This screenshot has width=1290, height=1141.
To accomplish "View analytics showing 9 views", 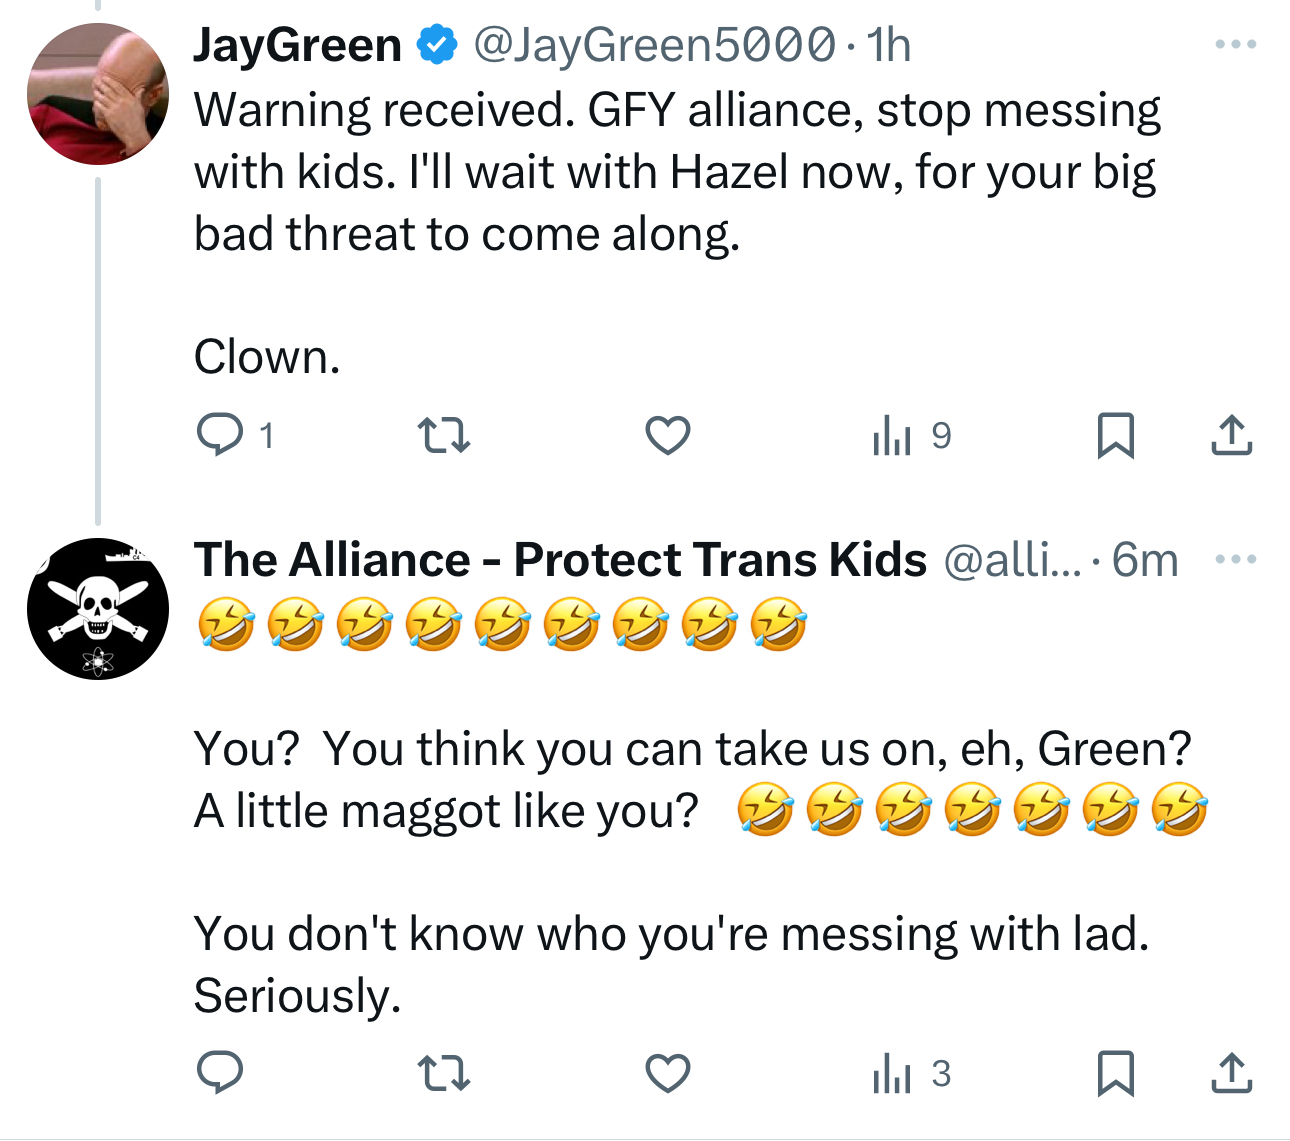I will tap(912, 436).
